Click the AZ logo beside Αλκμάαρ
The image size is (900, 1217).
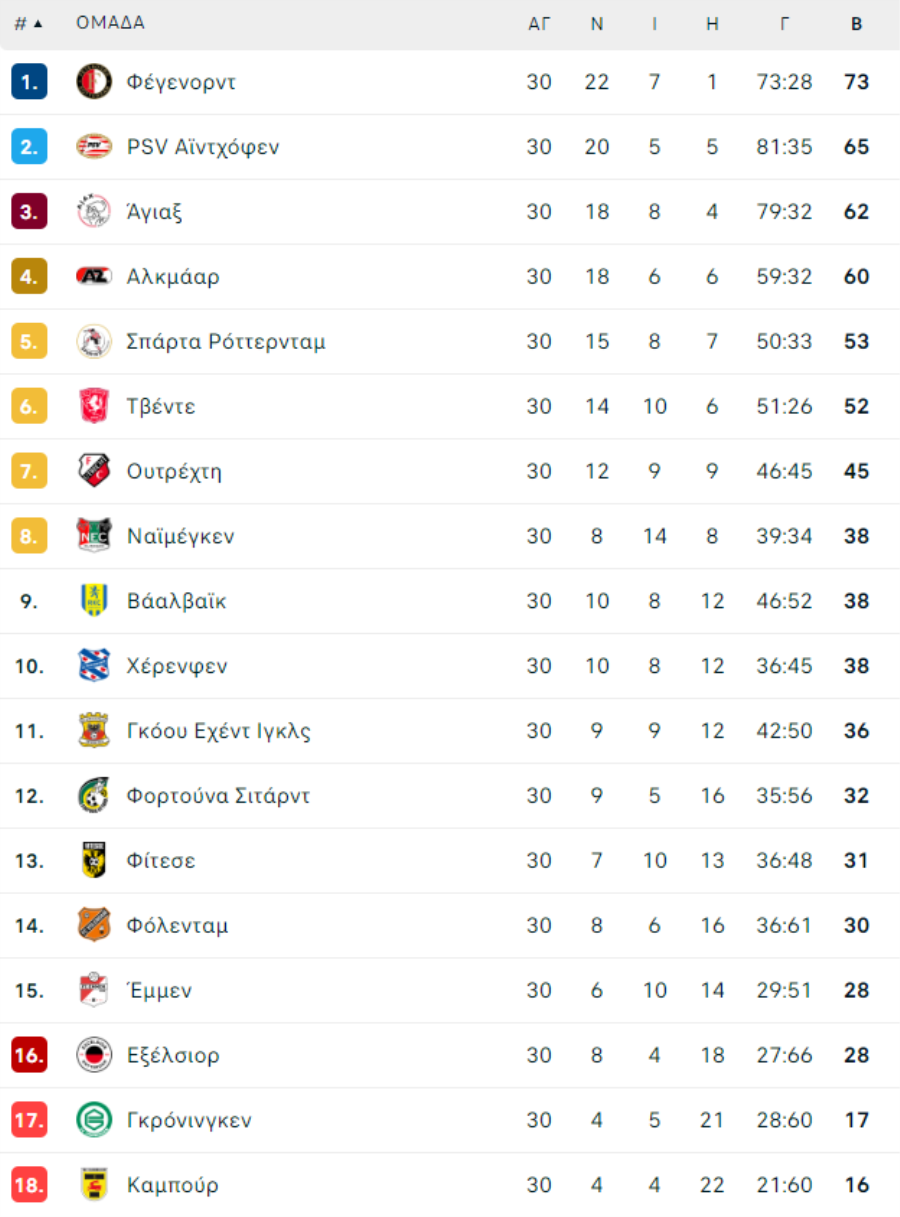tap(94, 277)
